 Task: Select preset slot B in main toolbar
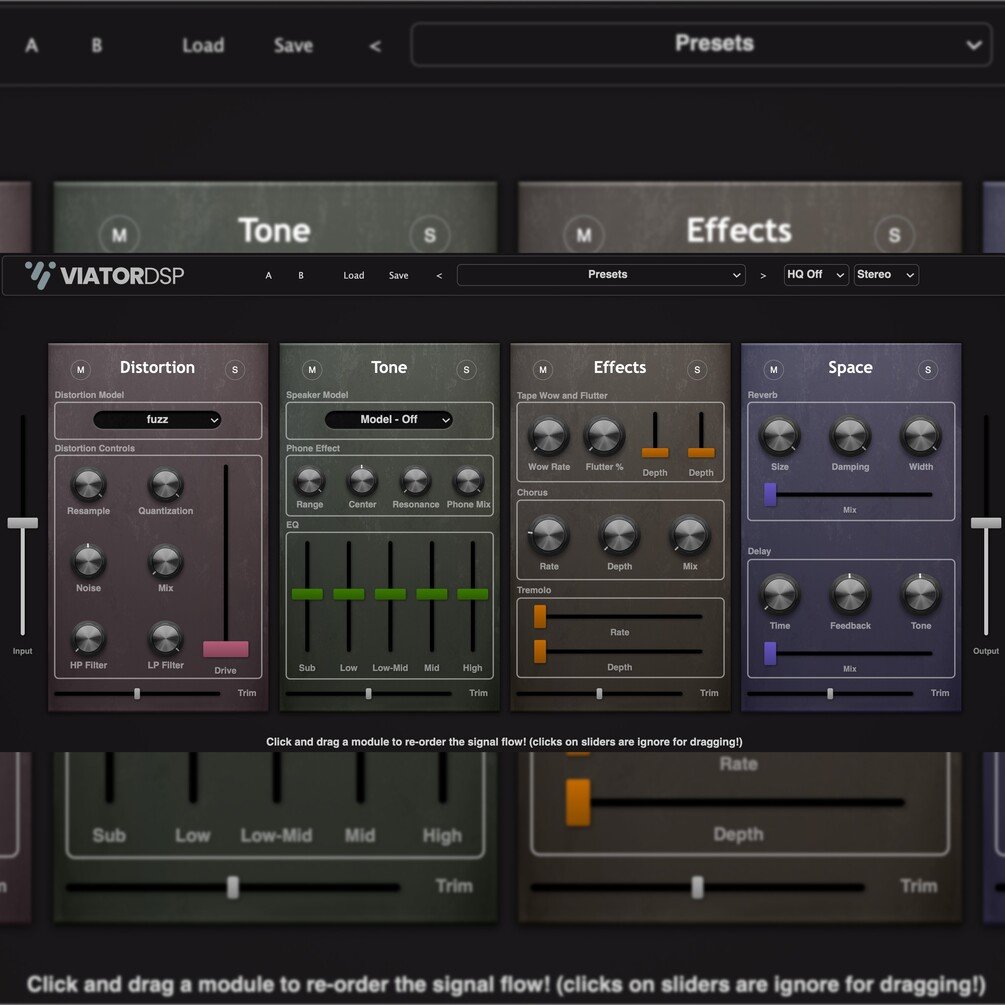click(301, 276)
